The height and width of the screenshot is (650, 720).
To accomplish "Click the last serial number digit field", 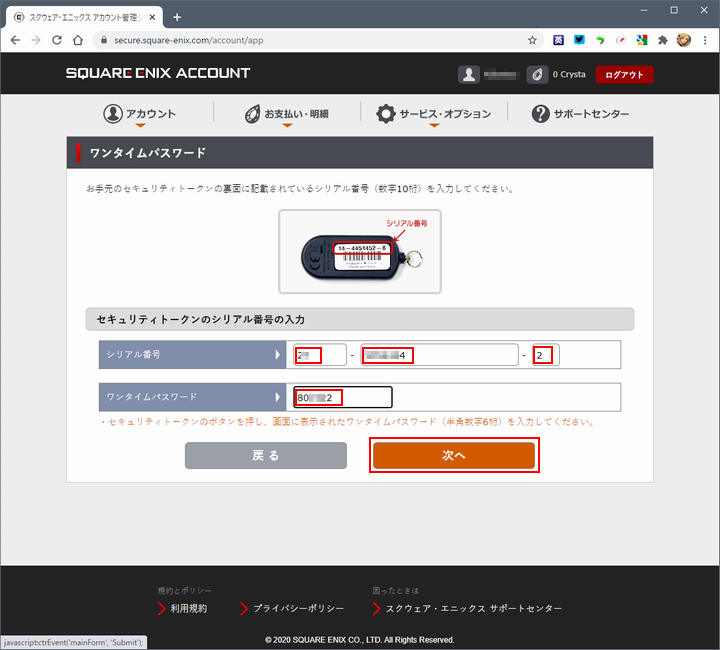I will (546, 355).
